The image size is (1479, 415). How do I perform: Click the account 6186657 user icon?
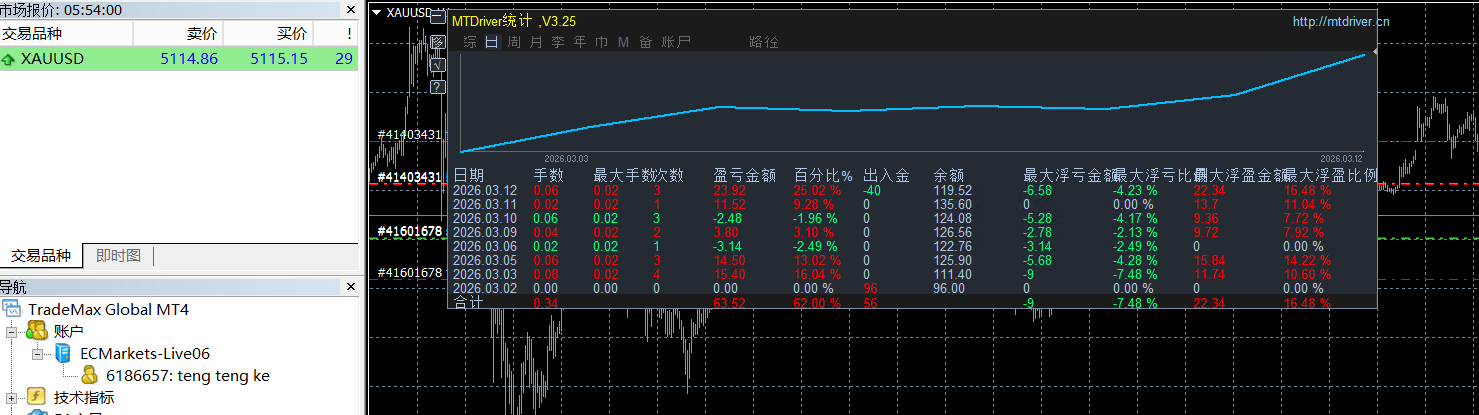(89, 376)
